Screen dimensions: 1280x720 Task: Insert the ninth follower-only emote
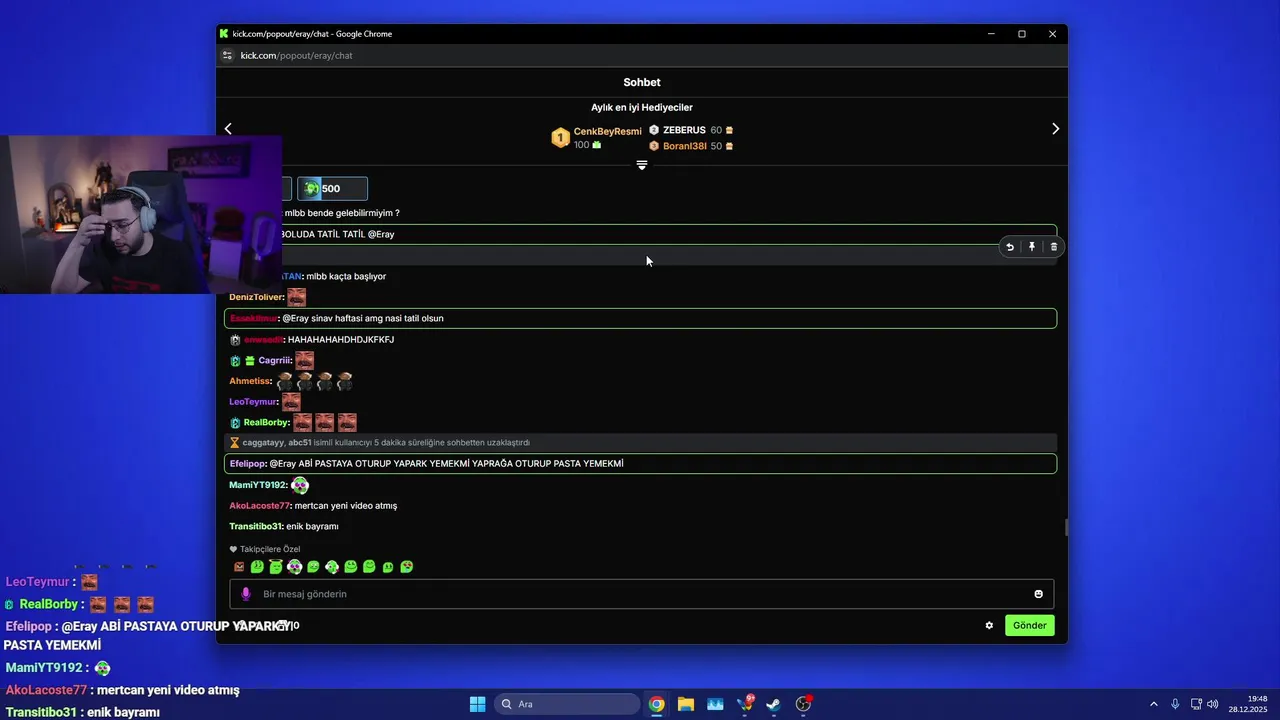tap(388, 567)
